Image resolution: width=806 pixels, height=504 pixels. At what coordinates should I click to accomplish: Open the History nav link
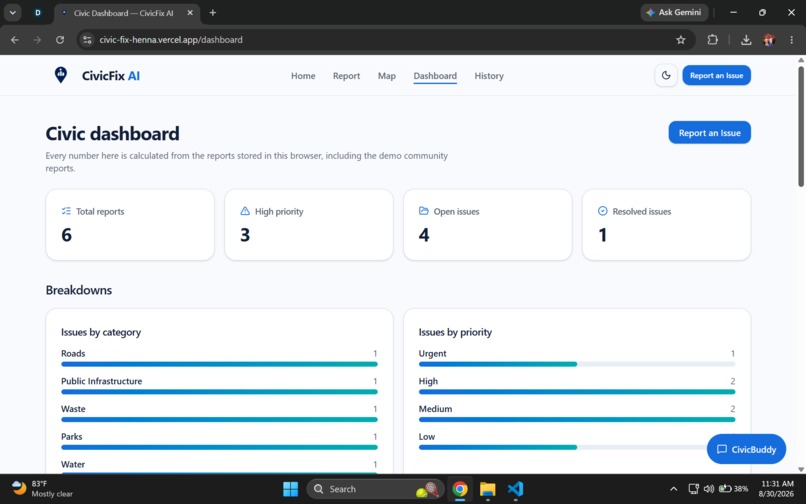coord(488,76)
